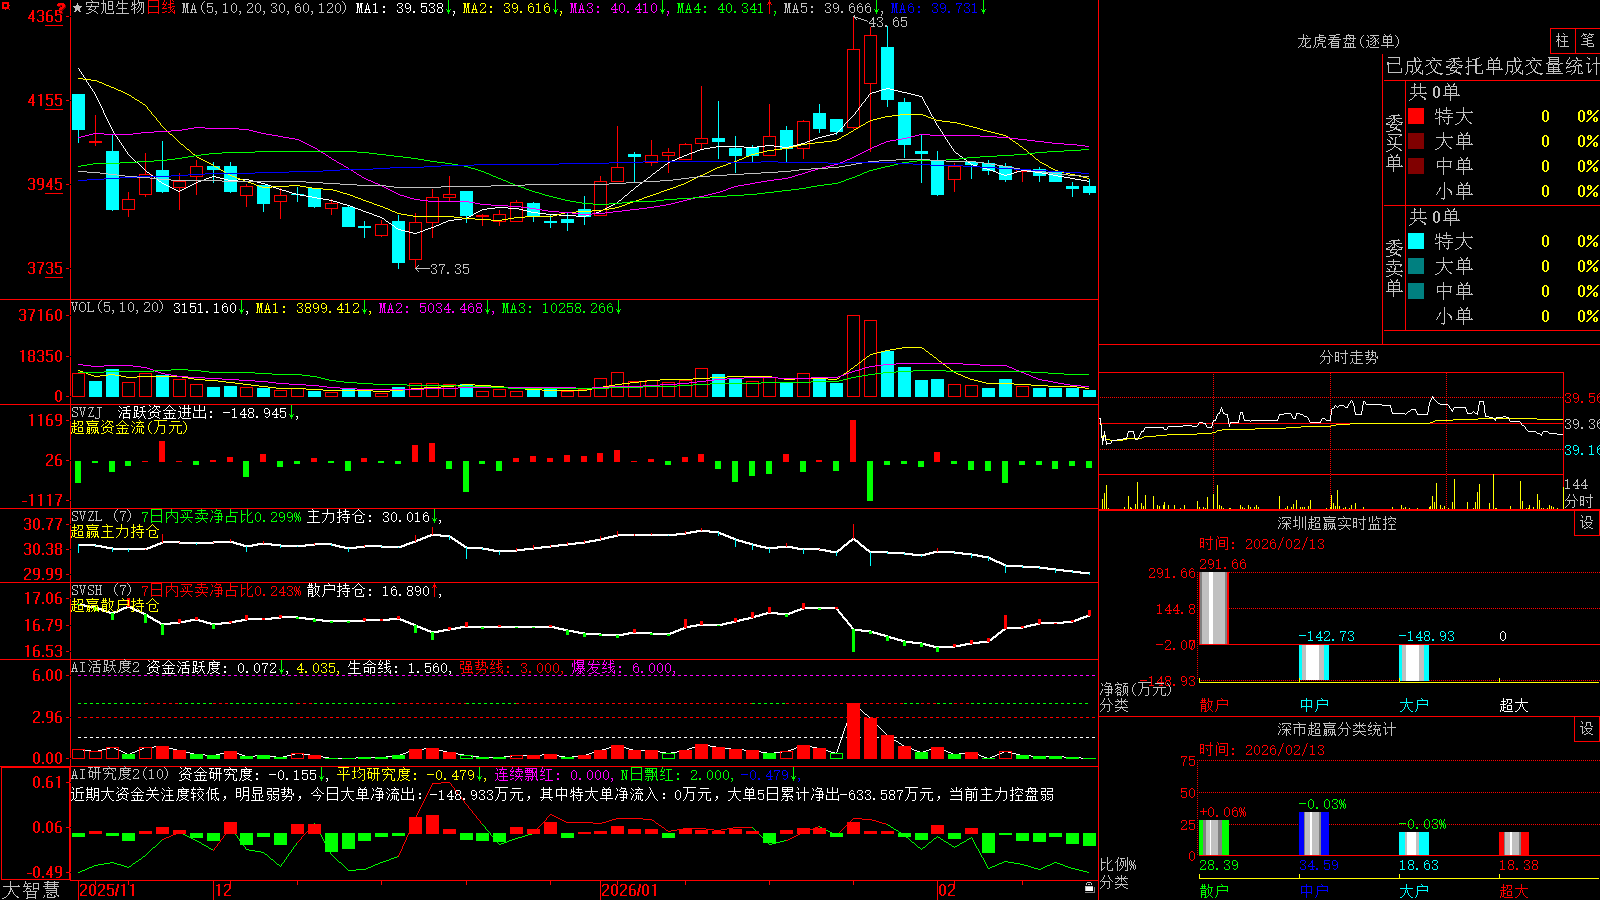Click the 日线 period label in chart header
Viewport: 1600px width, 900px height.
(x=161, y=8)
